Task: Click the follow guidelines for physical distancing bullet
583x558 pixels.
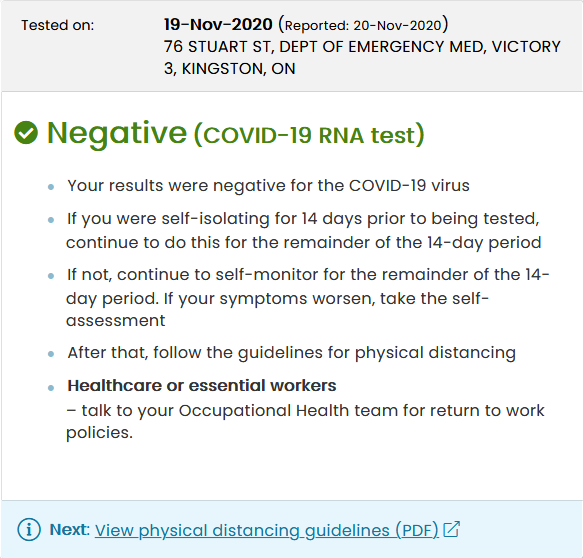Action: pyautogui.click(x=292, y=353)
